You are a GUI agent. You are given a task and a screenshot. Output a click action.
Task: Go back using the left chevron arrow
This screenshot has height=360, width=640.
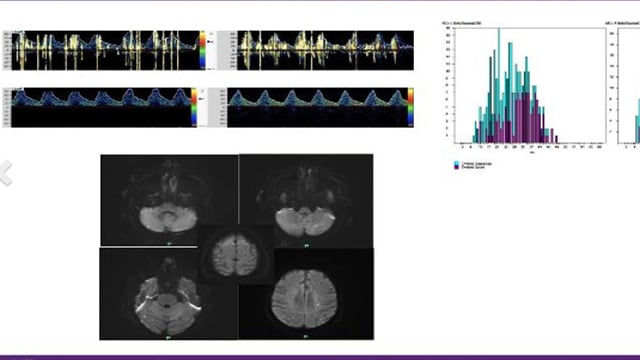coord(6,173)
